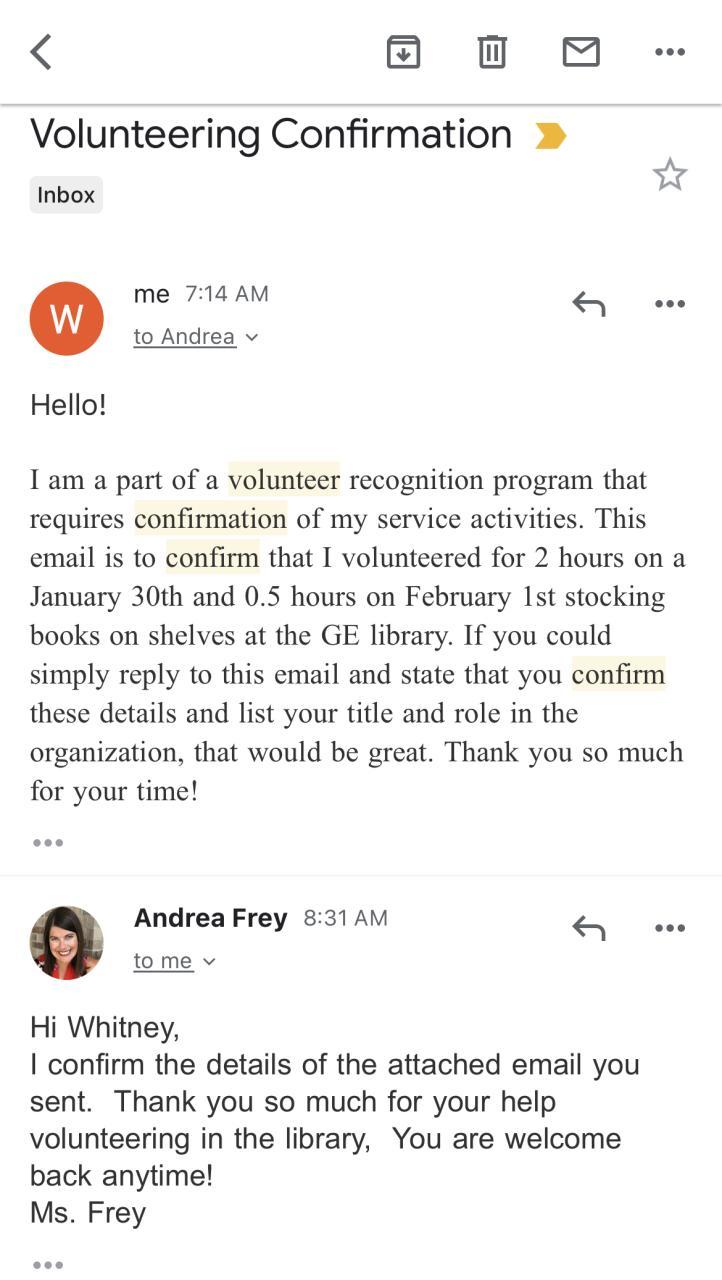Tap the Andrea Frey sender name

(x=210, y=918)
